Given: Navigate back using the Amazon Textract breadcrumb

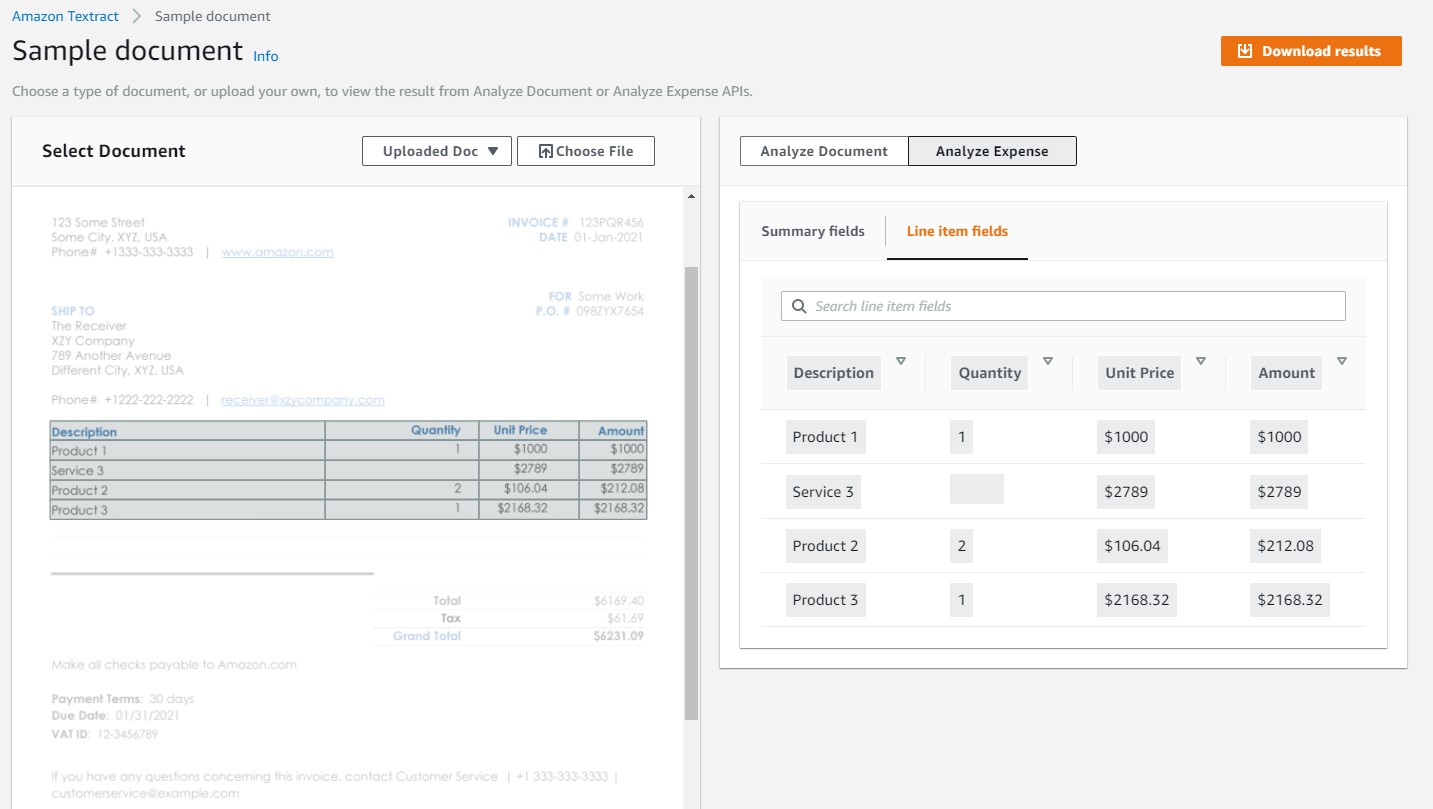Looking at the screenshot, I should pyautogui.click(x=64, y=16).
